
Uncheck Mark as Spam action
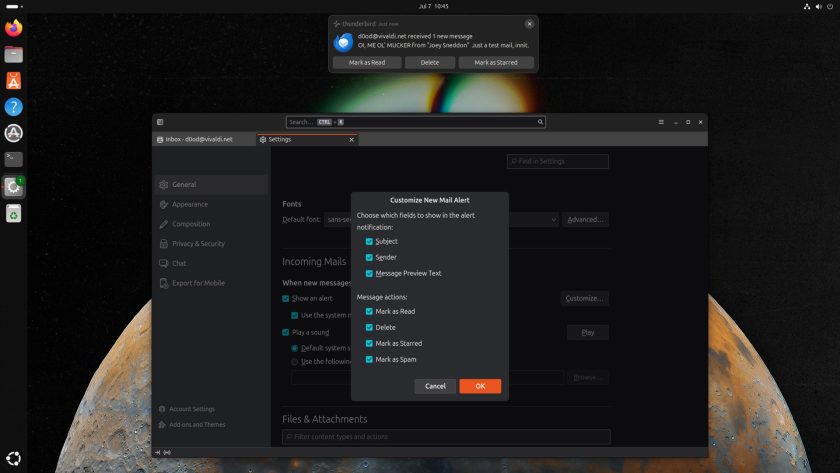[x=369, y=359]
